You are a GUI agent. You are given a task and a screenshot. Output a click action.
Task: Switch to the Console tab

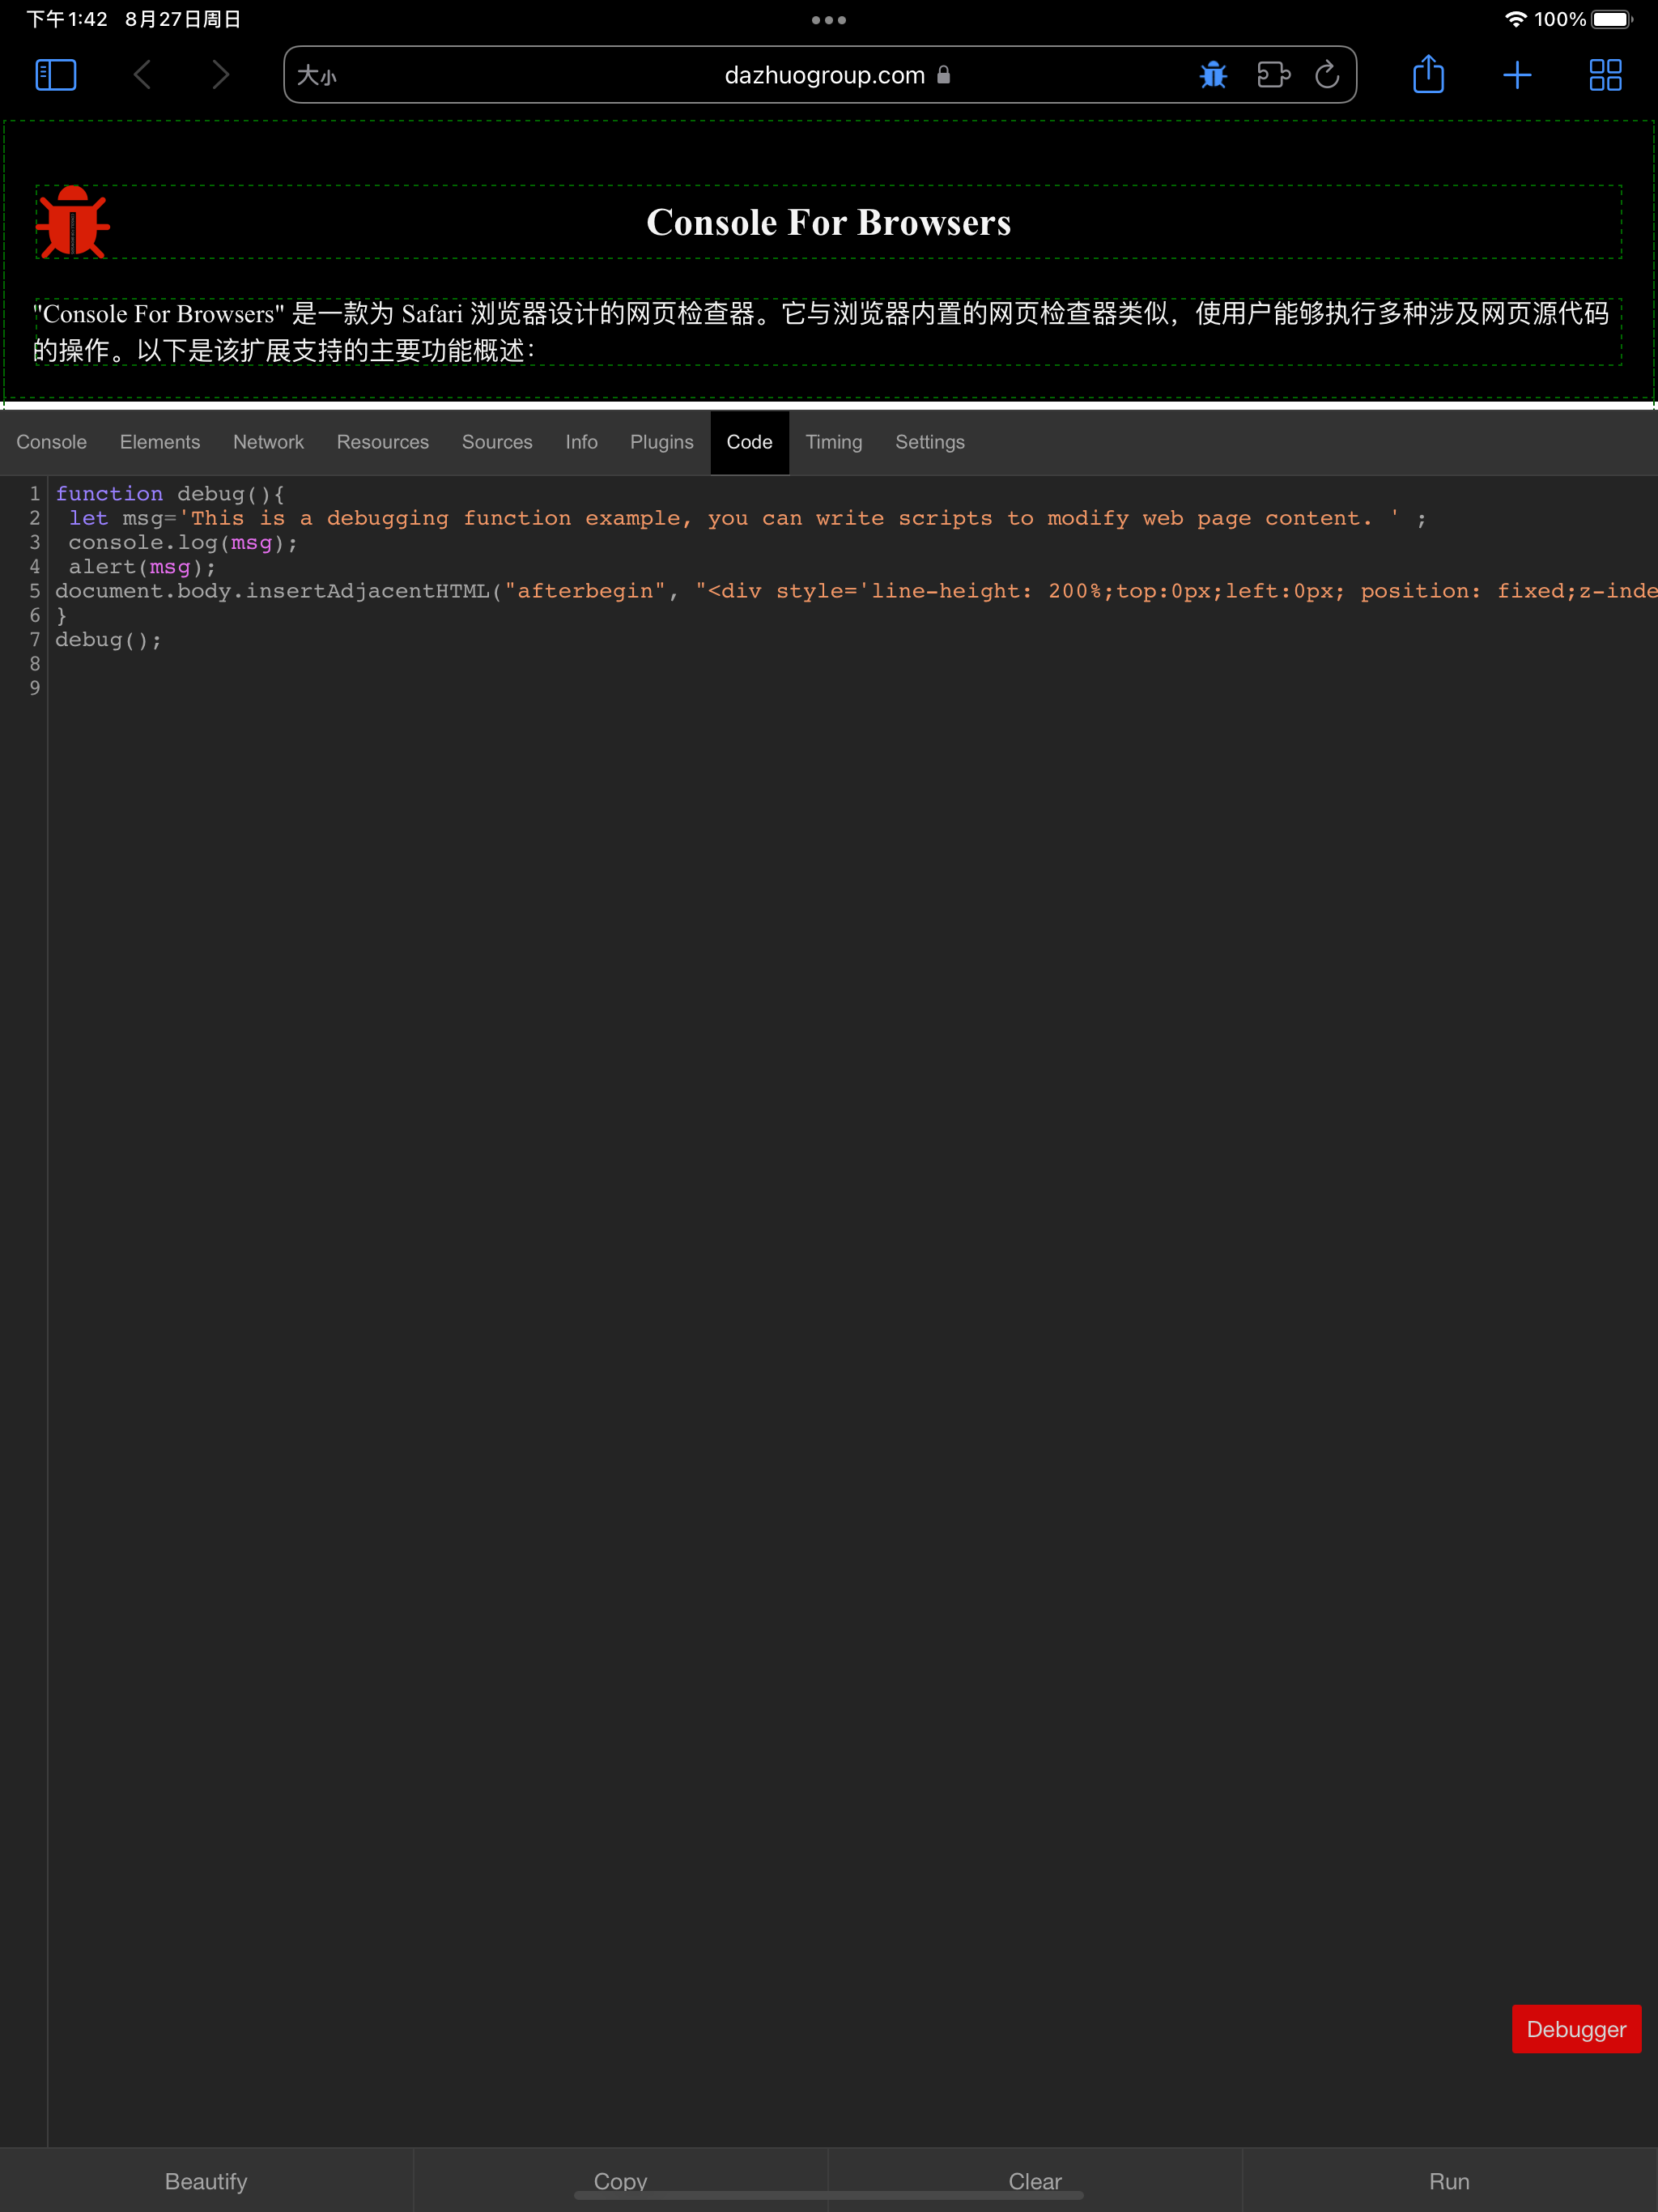(52, 442)
